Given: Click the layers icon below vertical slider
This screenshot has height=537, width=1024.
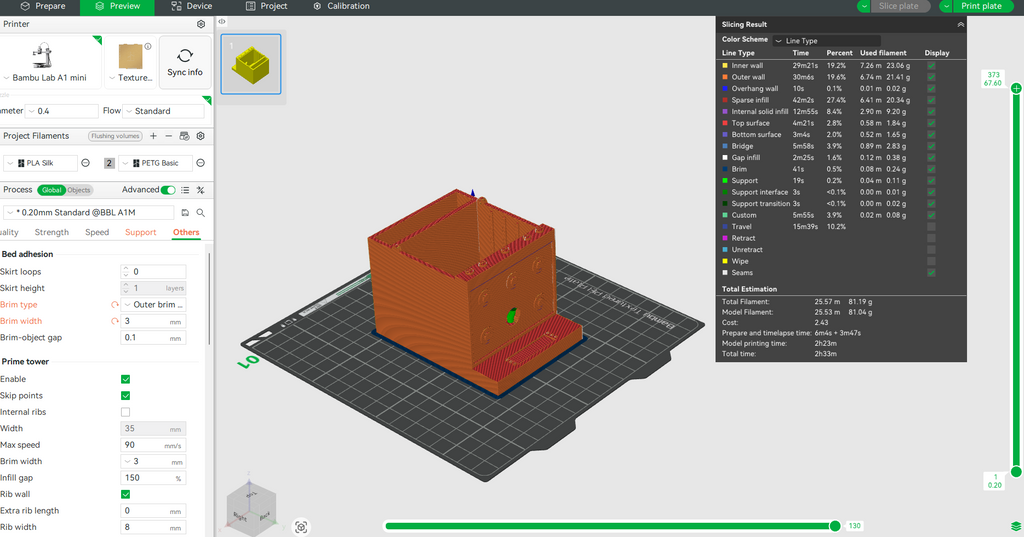Looking at the screenshot, I should (x=1016, y=526).
